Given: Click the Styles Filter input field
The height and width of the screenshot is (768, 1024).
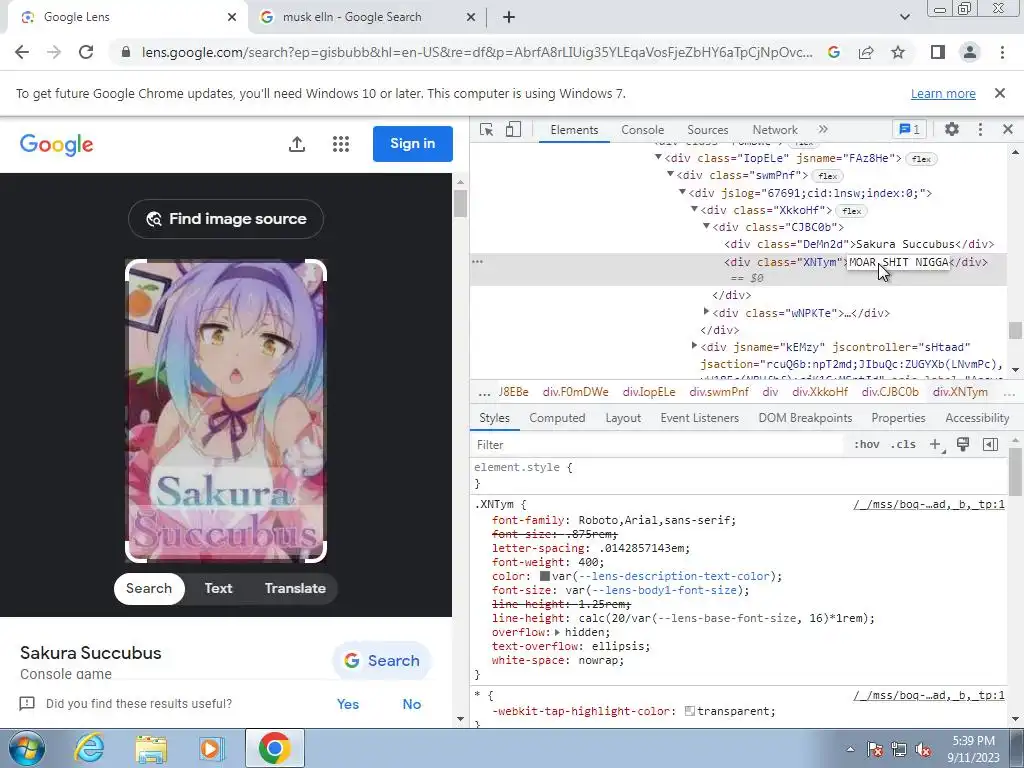Looking at the screenshot, I should click(x=658, y=445).
